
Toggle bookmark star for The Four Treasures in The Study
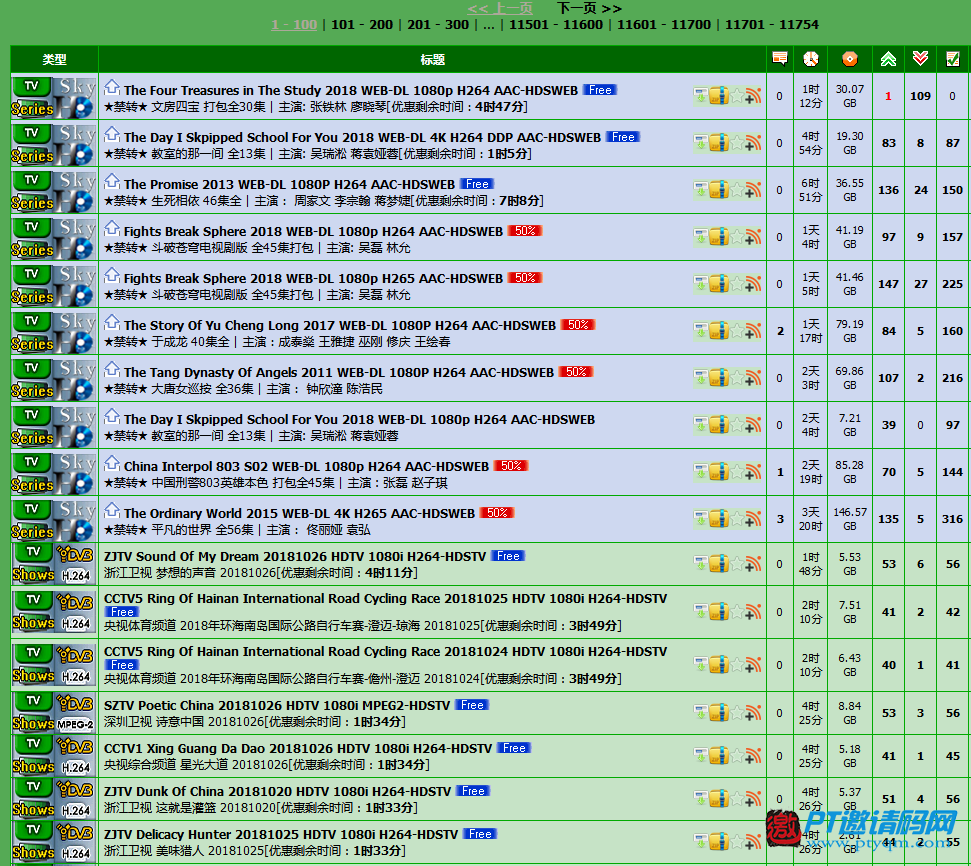click(x=737, y=96)
